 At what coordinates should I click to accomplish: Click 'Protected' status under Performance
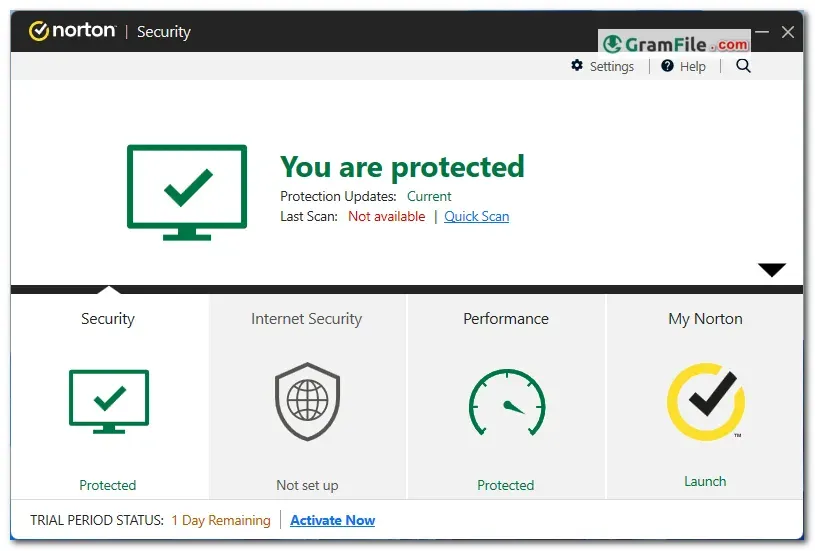[x=506, y=486]
